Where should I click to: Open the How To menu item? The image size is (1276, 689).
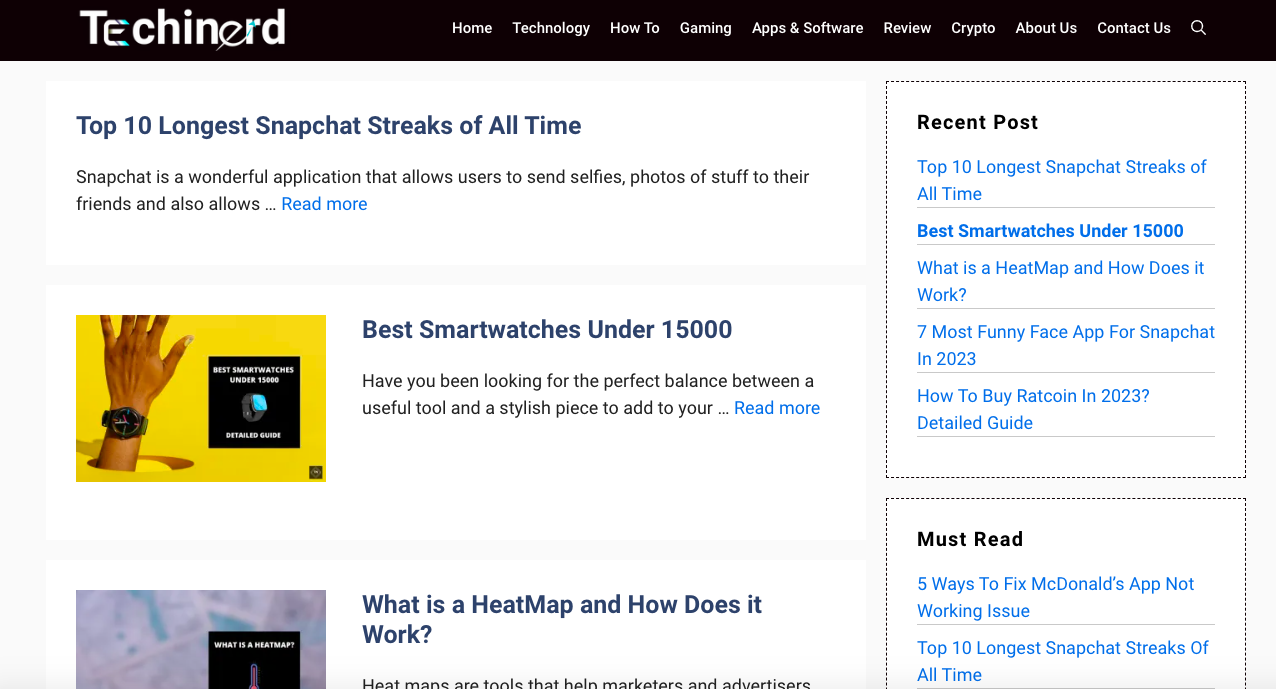point(635,28)
